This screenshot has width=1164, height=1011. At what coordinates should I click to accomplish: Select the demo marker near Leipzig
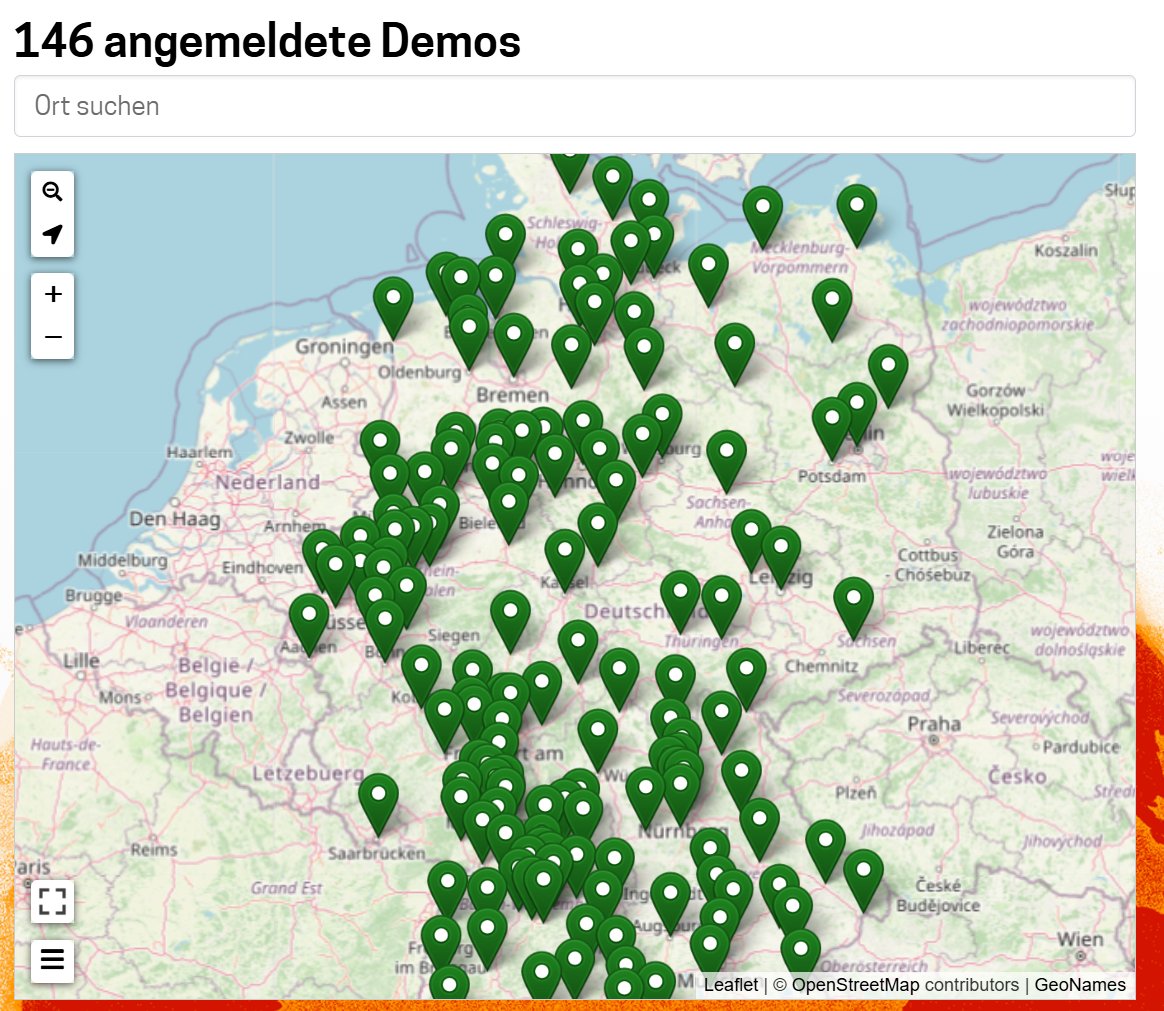[780, 545]
